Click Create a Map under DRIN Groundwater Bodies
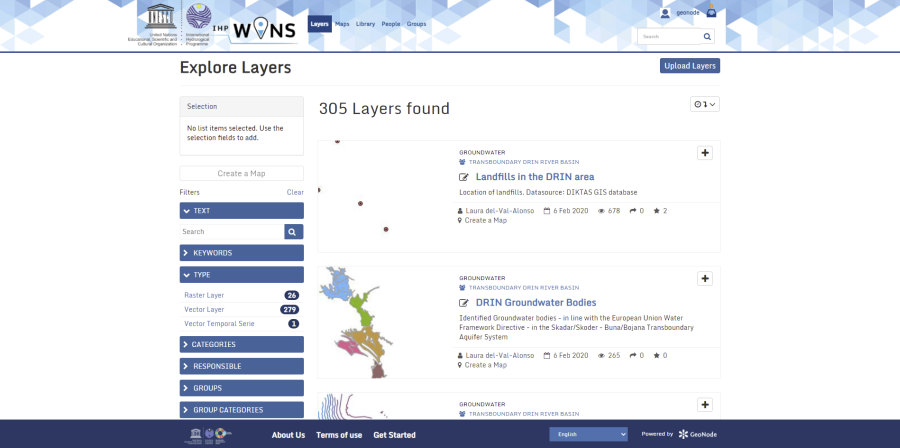Screen dimensions: 900x448 [486, 365]
